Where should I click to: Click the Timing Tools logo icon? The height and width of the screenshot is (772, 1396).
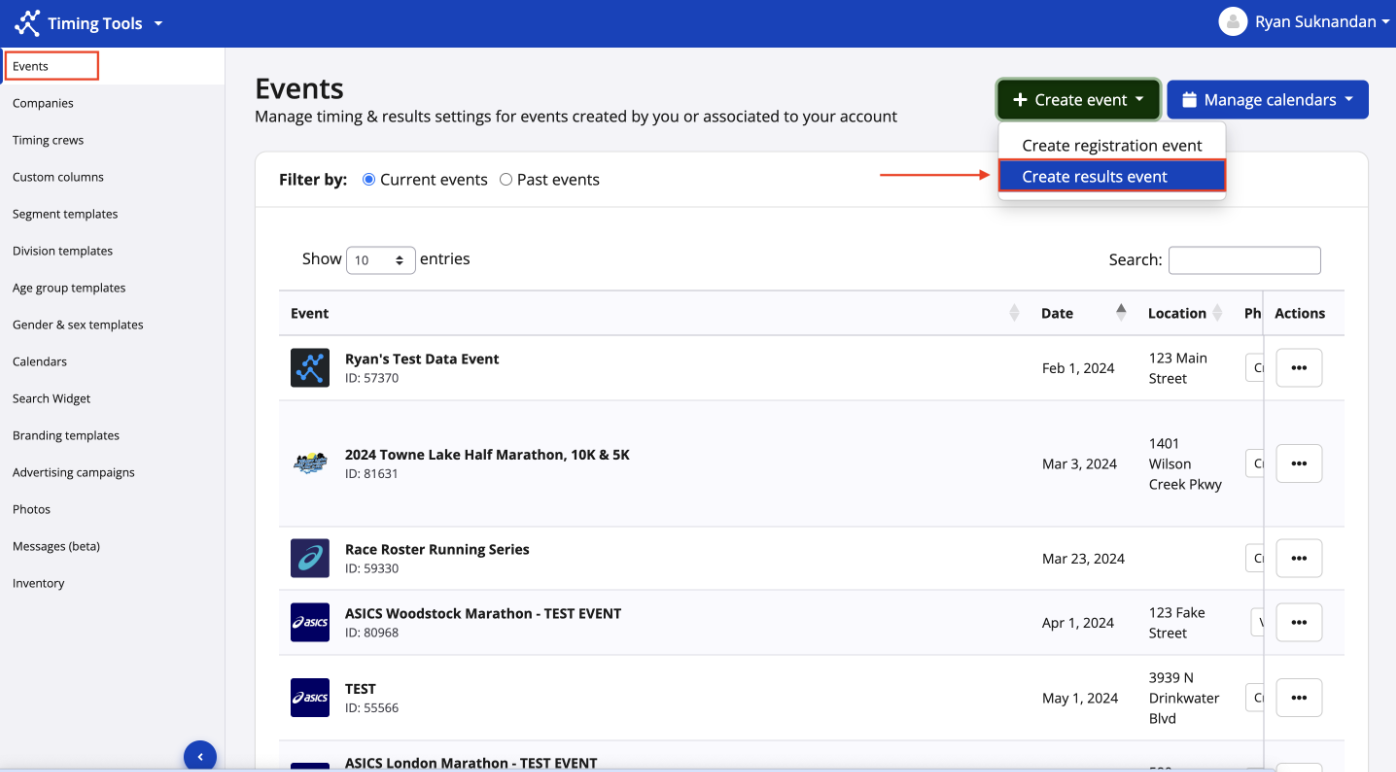pyautogui.click(x=27, y=23)
